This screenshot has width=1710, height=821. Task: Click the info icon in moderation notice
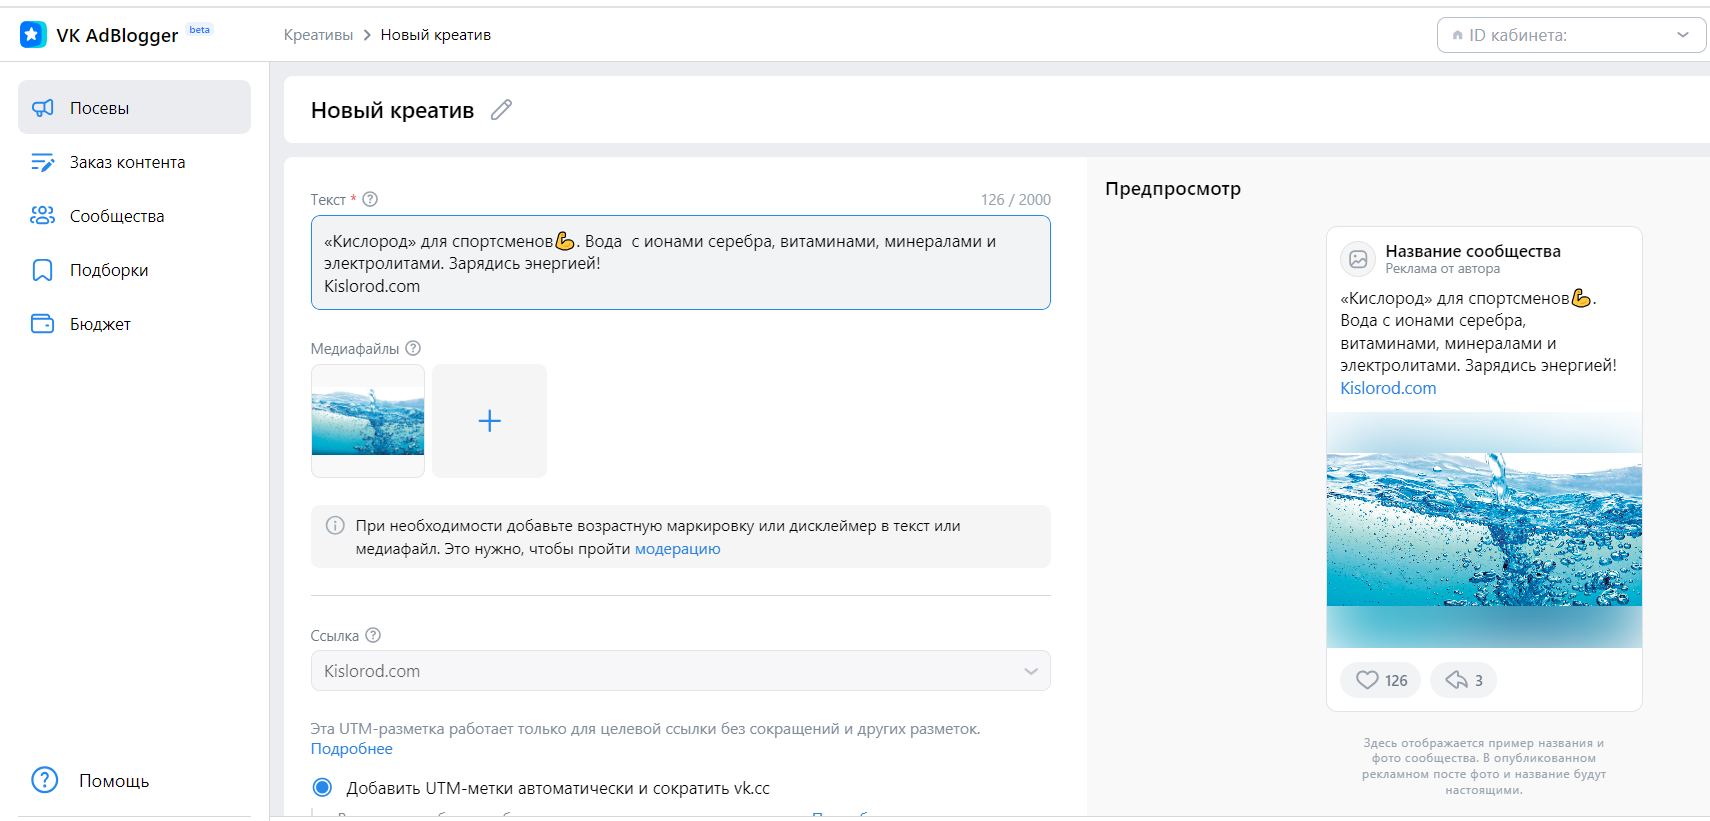[336, 525]
